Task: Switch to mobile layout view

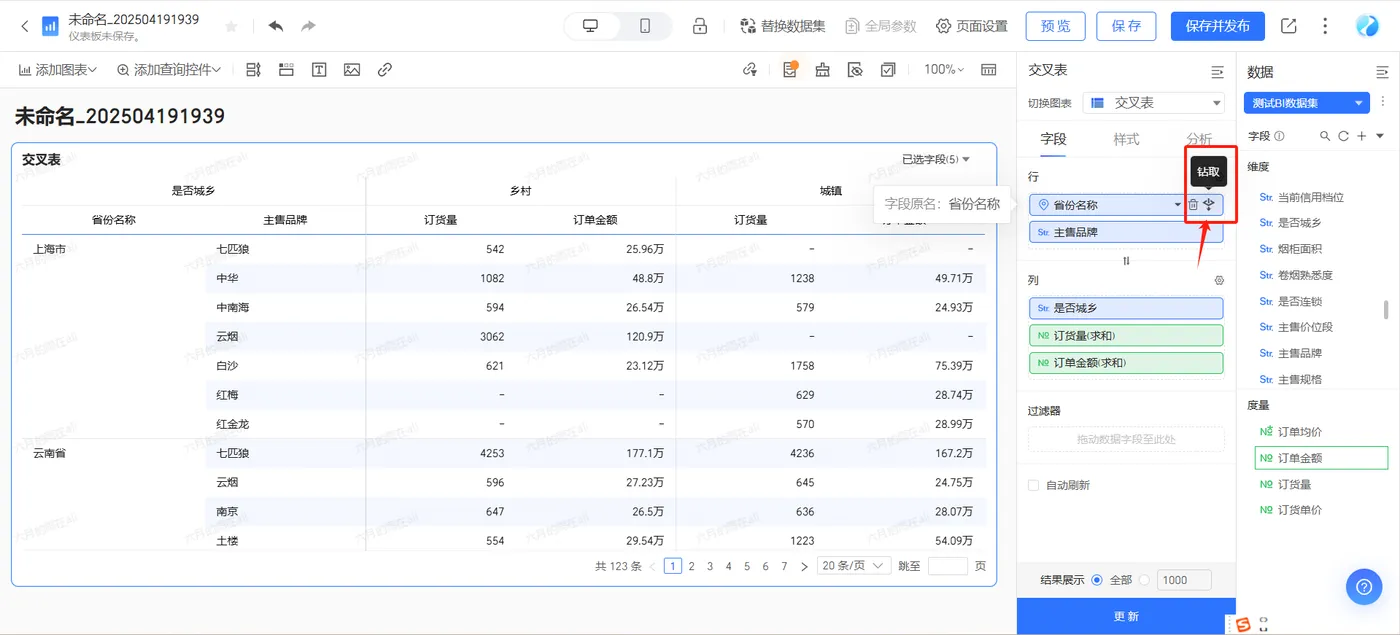Action: pyautogui.click(x=646, y=26)
